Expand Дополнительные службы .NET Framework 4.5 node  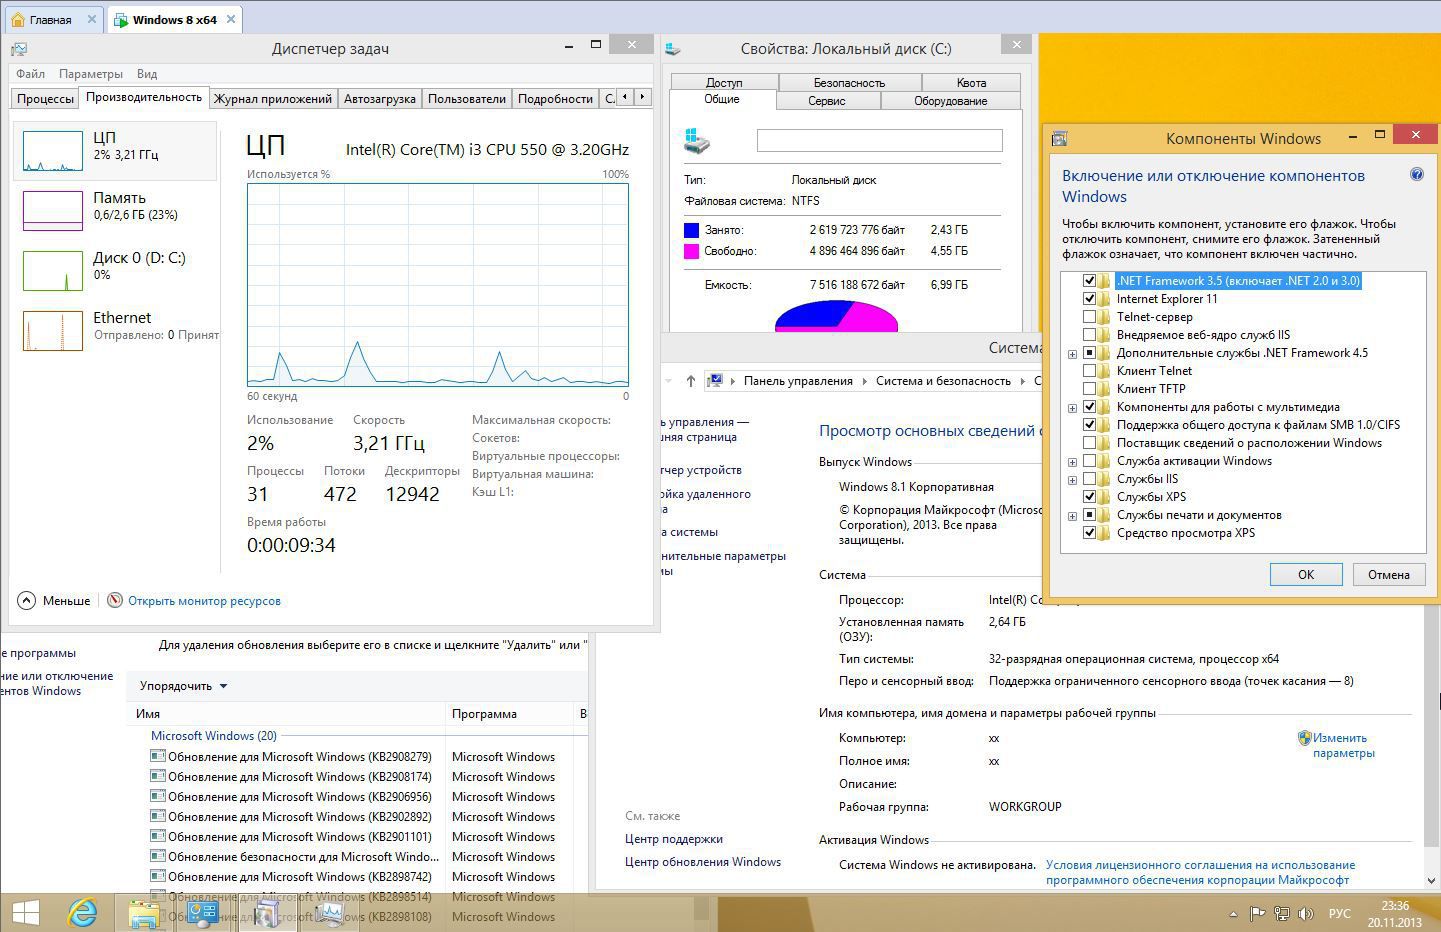tap(1072, 354)
